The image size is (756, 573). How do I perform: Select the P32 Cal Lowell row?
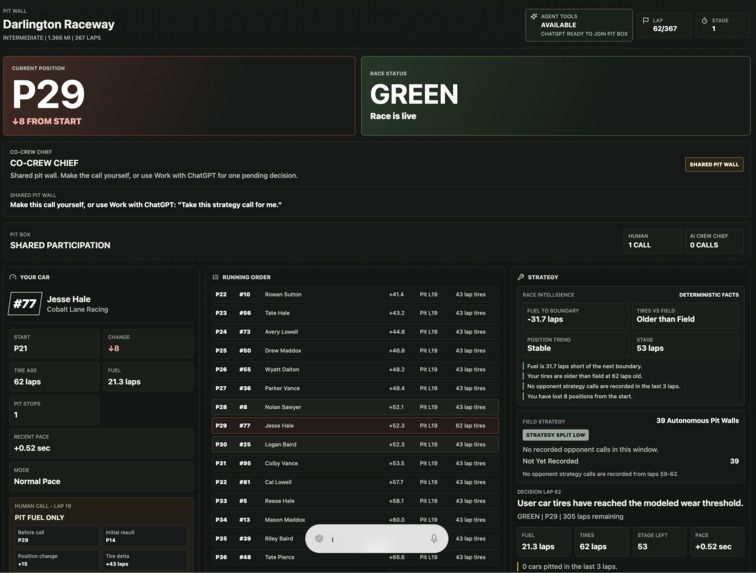coord(355,482)
